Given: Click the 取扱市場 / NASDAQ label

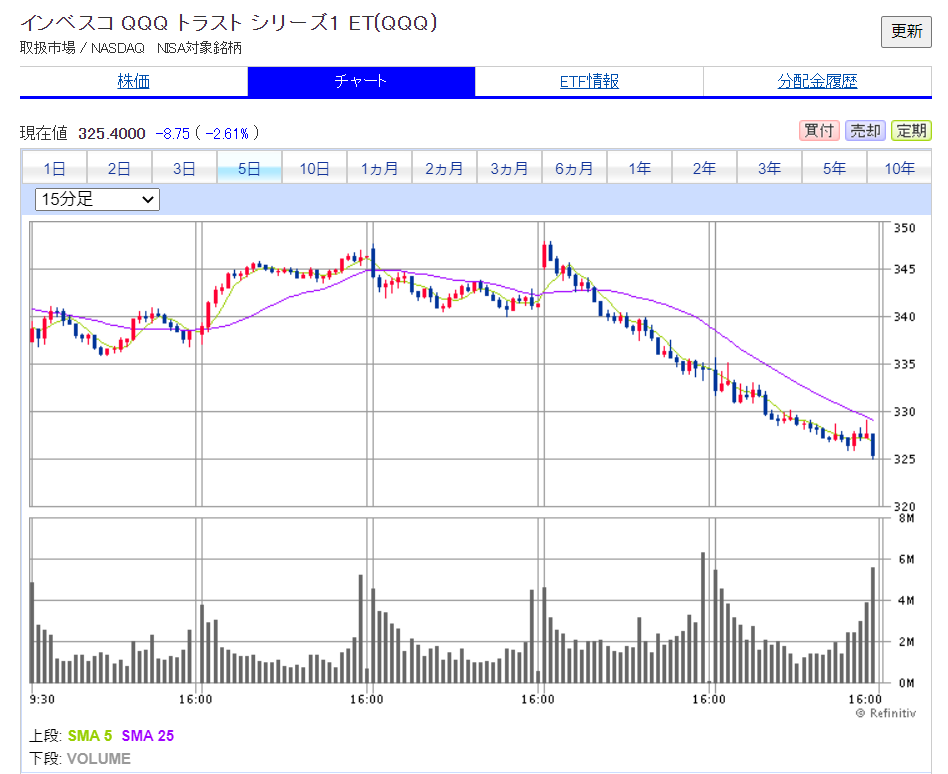Looking at the screenshot, I should point(82,48).
